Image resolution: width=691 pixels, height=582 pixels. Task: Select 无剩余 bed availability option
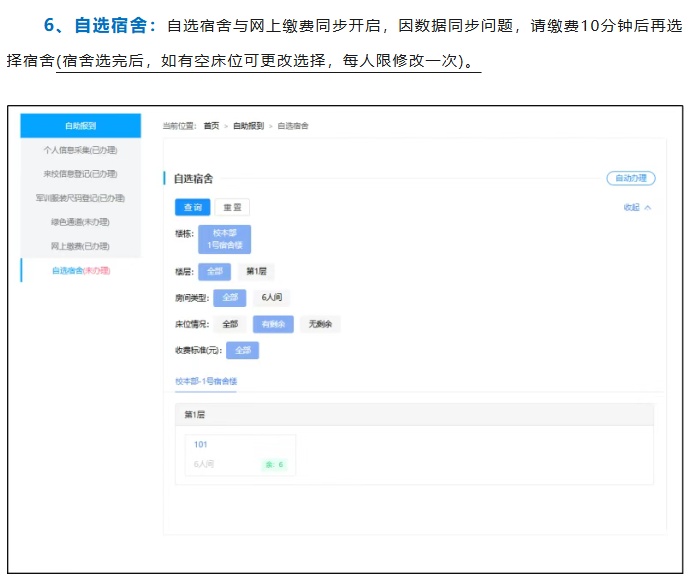click(x=320, y=324)
